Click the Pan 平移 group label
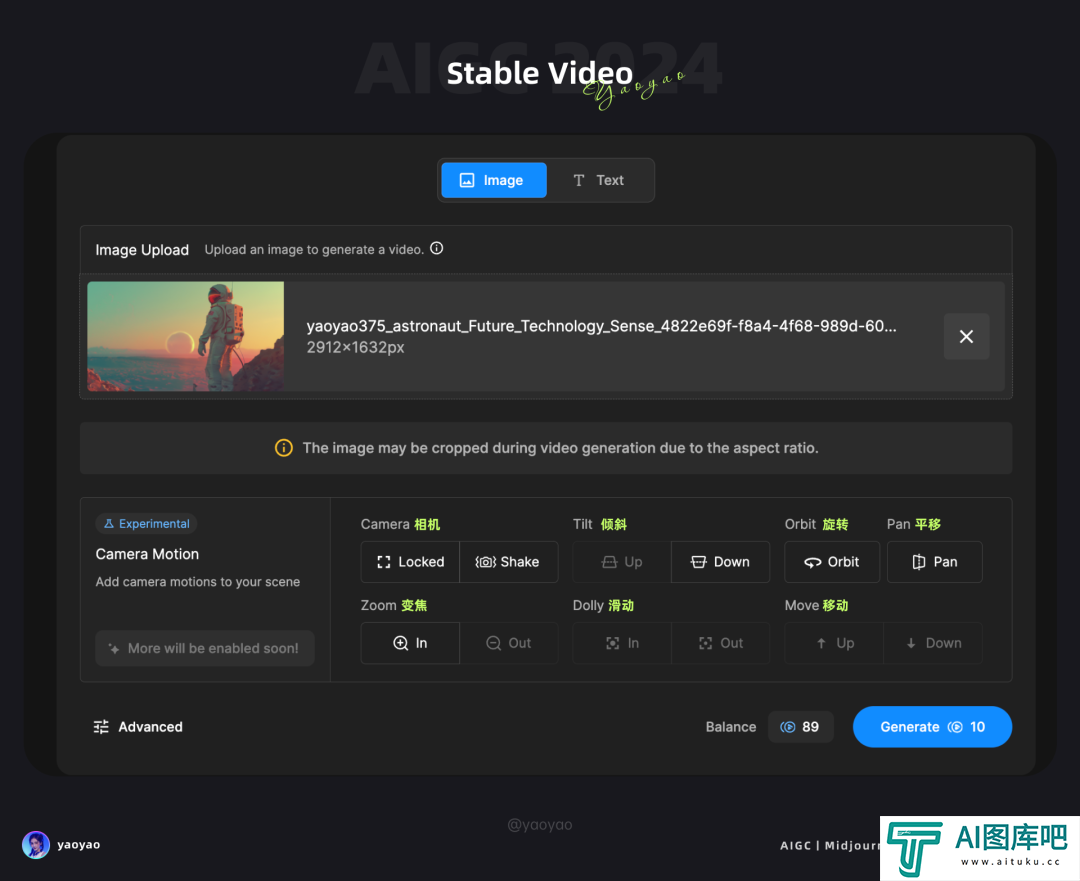Viewport: 1080px width, 881px height. pos(913,524)
